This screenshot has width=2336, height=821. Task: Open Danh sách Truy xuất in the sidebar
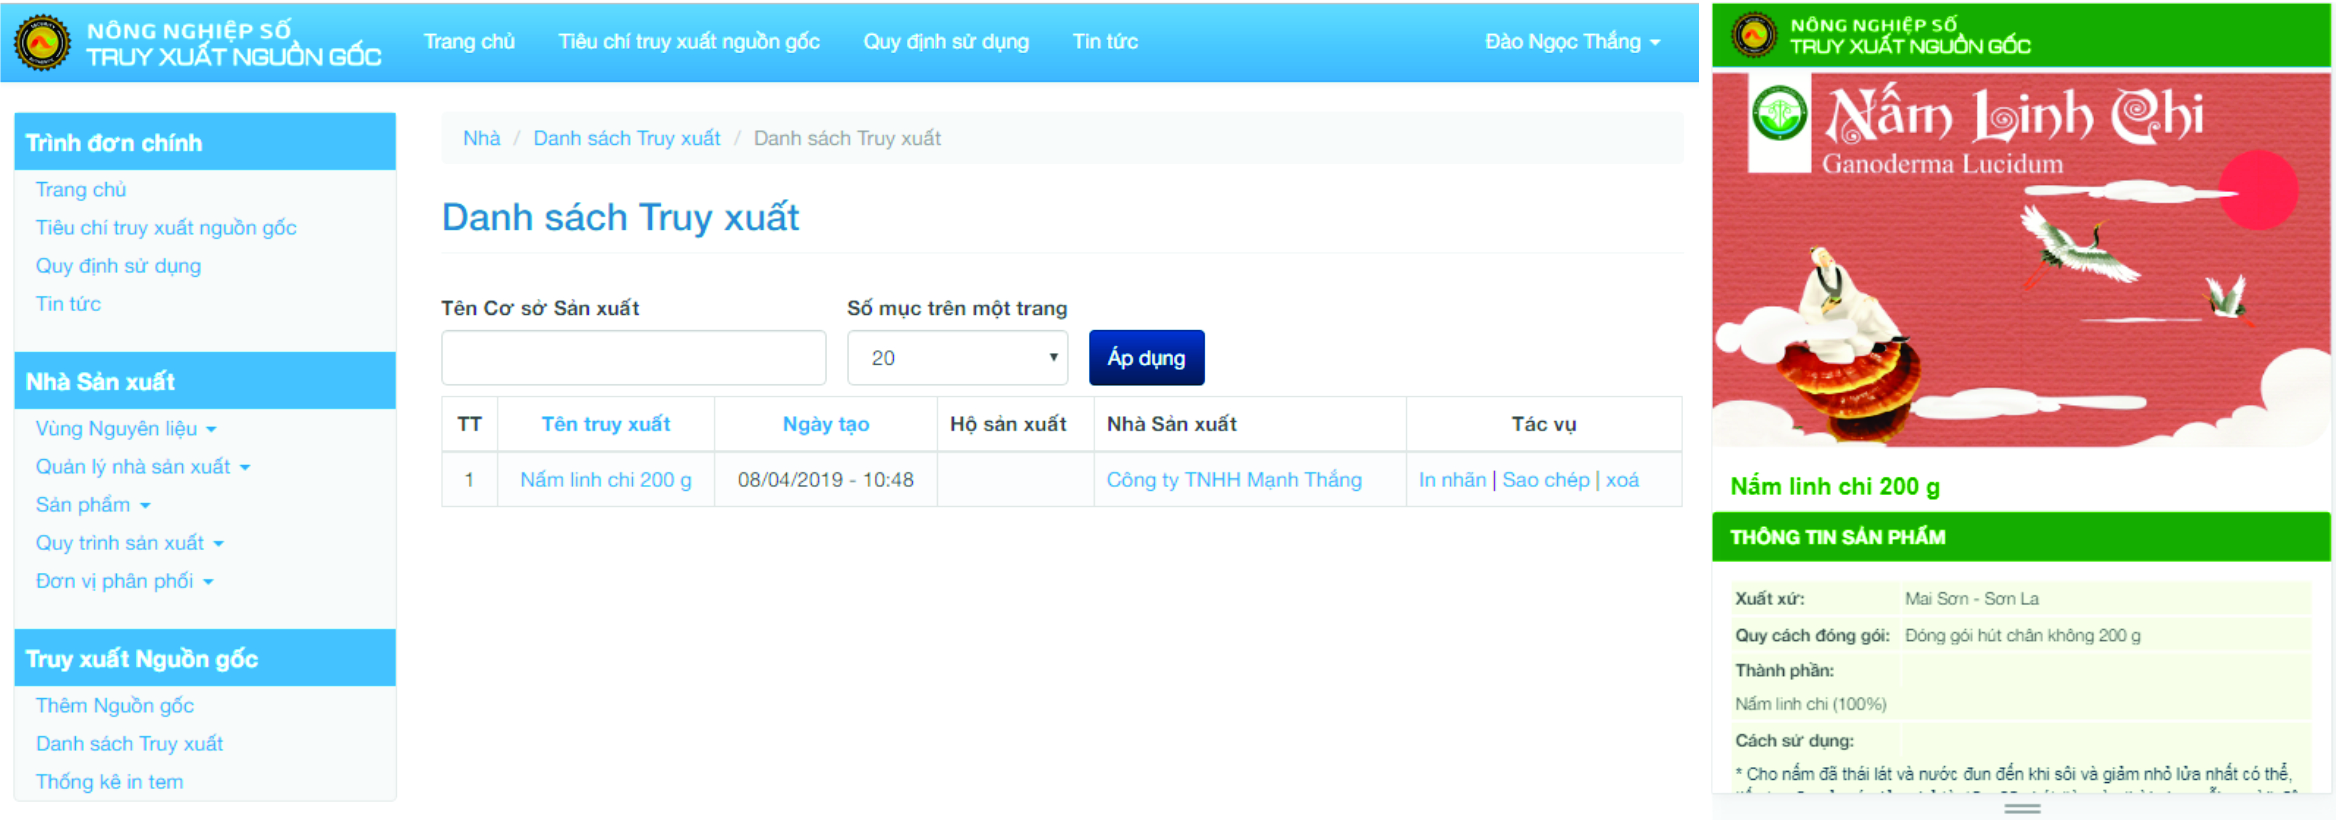coord(129,744)
